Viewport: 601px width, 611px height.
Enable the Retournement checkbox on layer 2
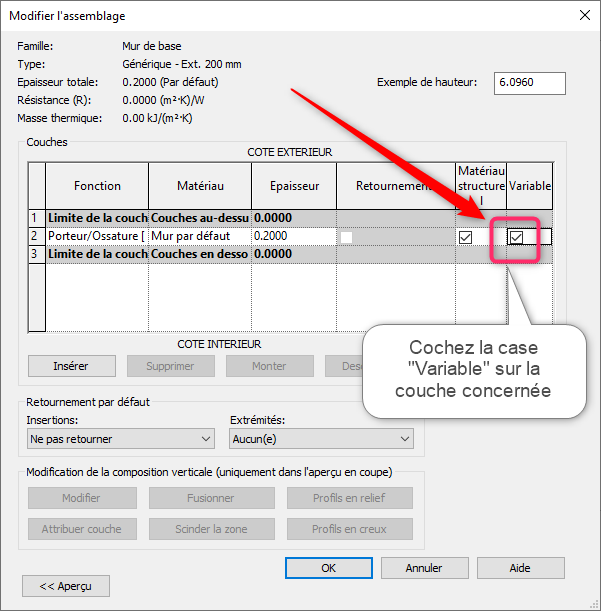tap(346, 237)
